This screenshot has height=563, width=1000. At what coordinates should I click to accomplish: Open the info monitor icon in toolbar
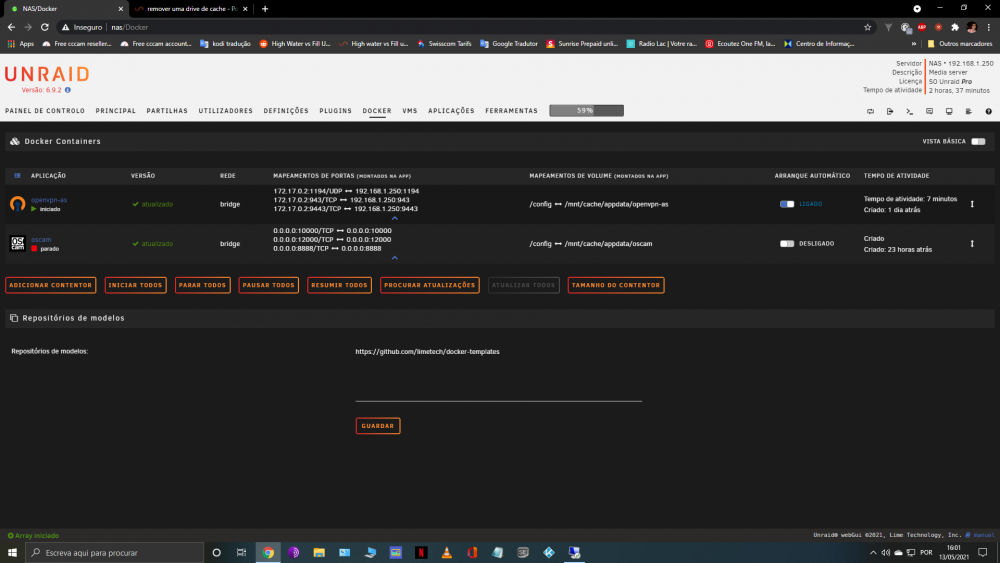tap(949, 111)
